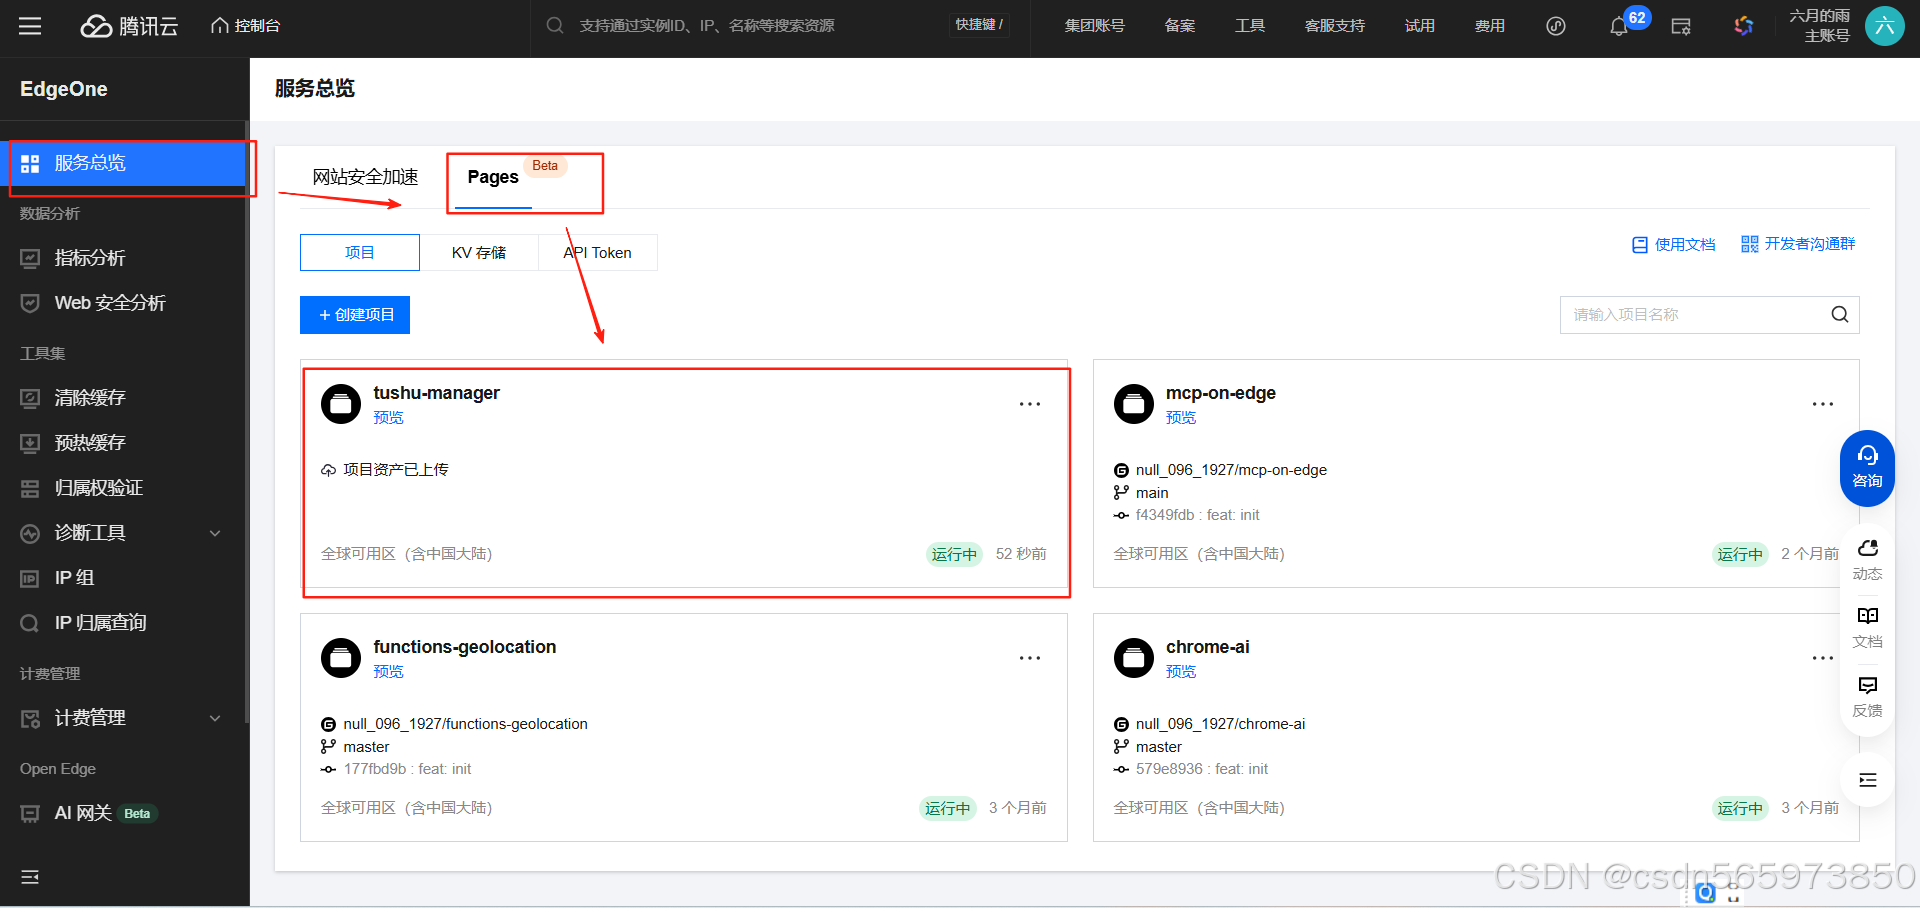Image resolution: width=1920 pixels, height=908 pixels.
Task: Open the 费用 menu
Action: 1490,26
